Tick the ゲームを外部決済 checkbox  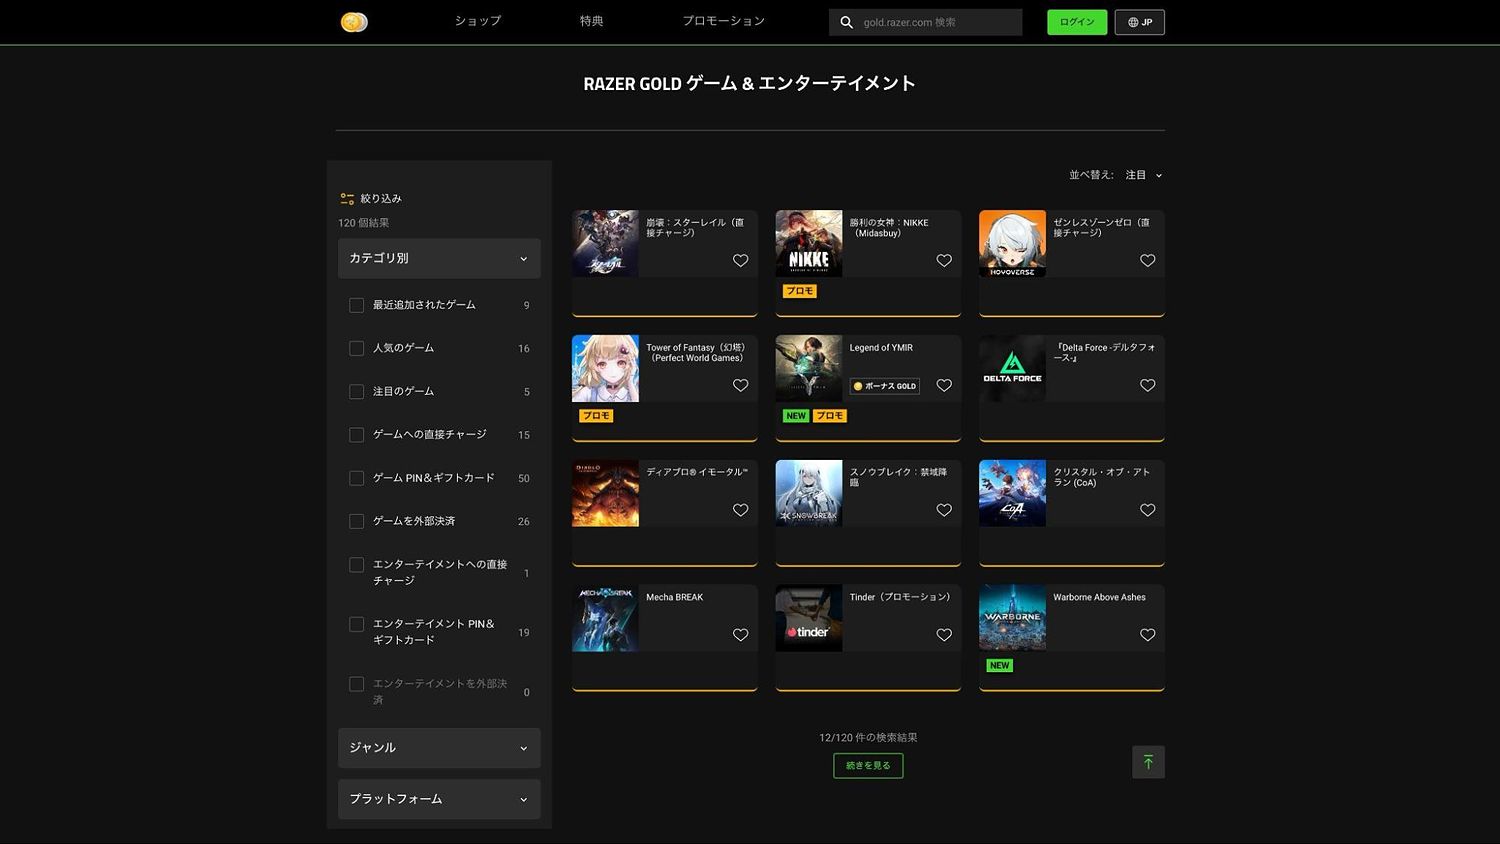[x=356, y=521]
